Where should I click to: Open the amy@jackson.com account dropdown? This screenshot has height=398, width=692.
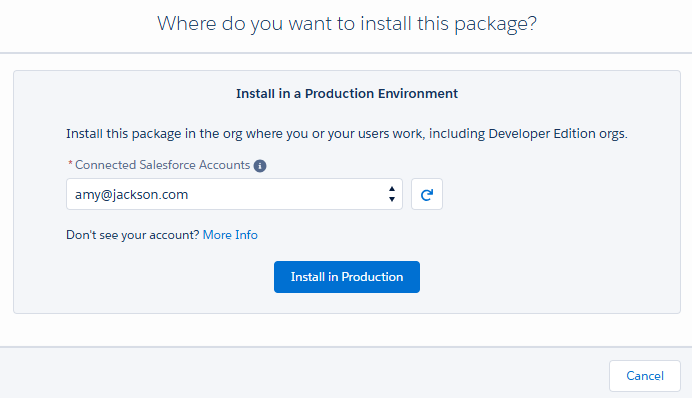click(234, 194)
